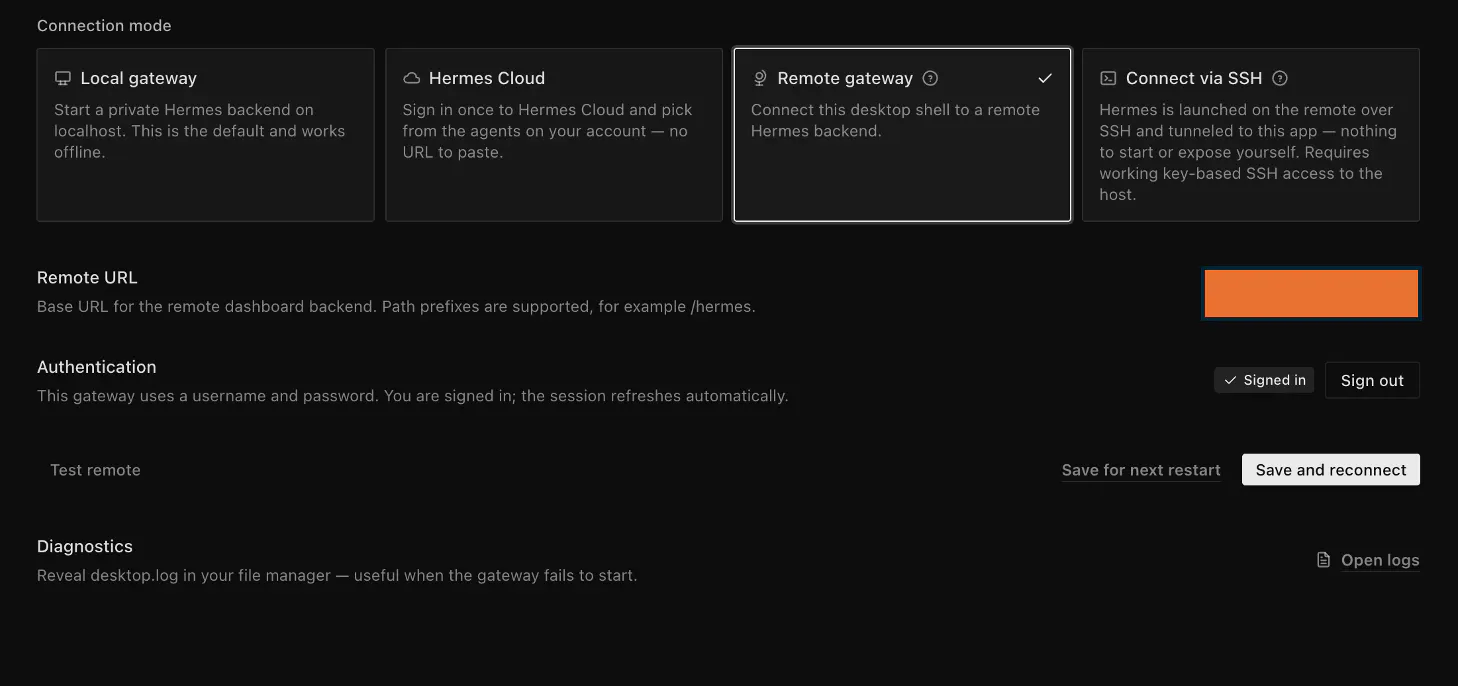Viewport: 1458px width, 686px height.
Task: Click the Authentication heading label
Action: [97, 367]
